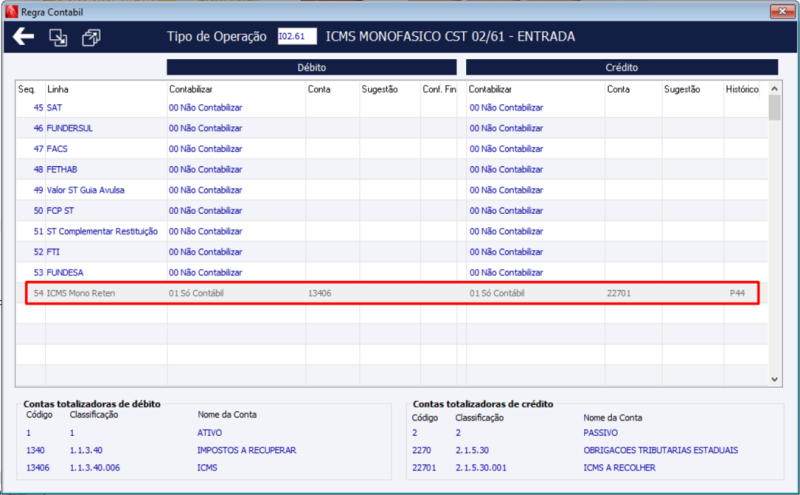This screenshot has width=800, height=495.
Task: Click the back arrow icon
Action: (23, 36)
